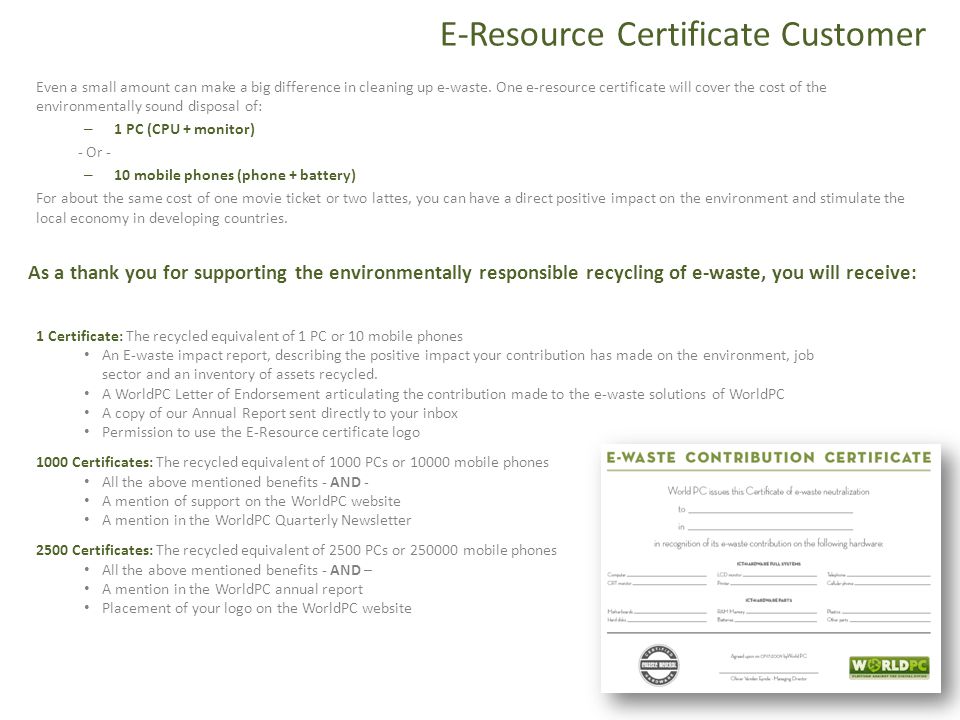
Task: Click the round certified hardware seal on the certificate
Action: coord(659,665)
